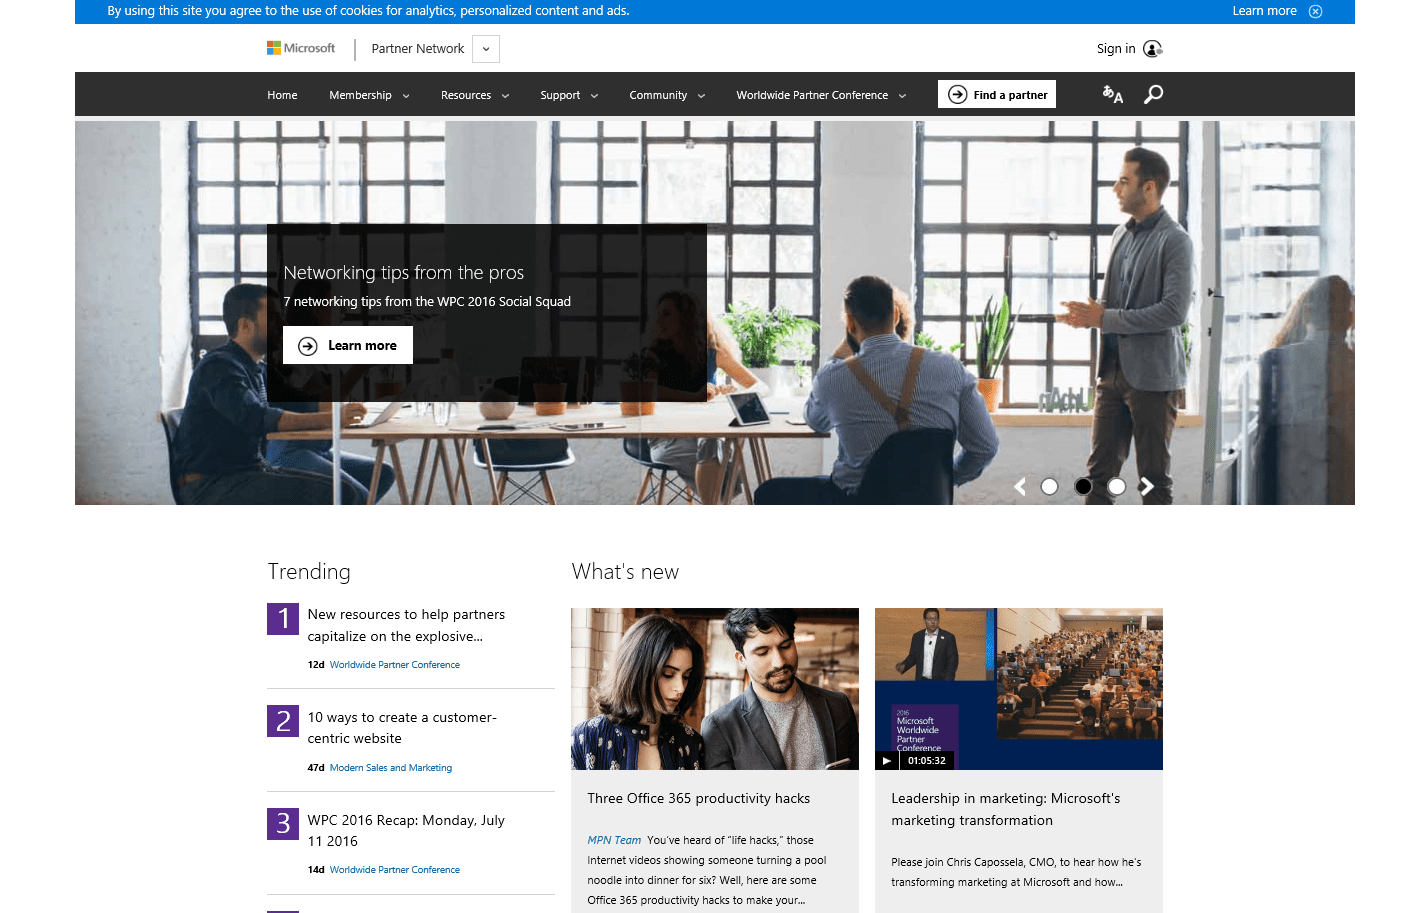
Task: Click Sign in
Action: coord(1116,48)
